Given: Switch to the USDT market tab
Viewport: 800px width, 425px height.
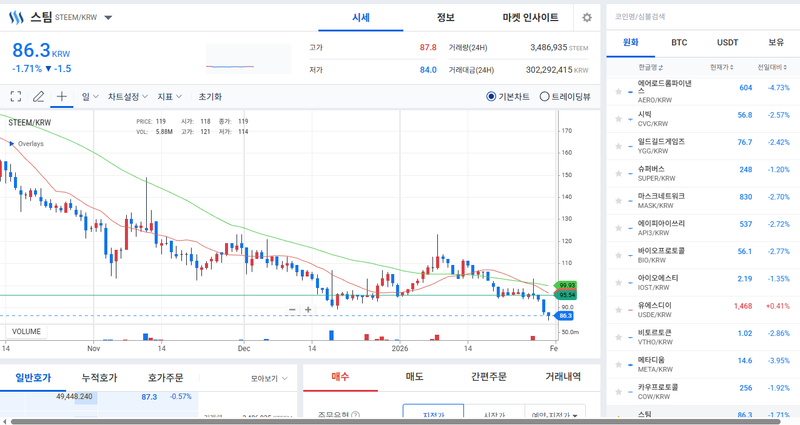Looking at the screenshot, I should coord(727,43).
